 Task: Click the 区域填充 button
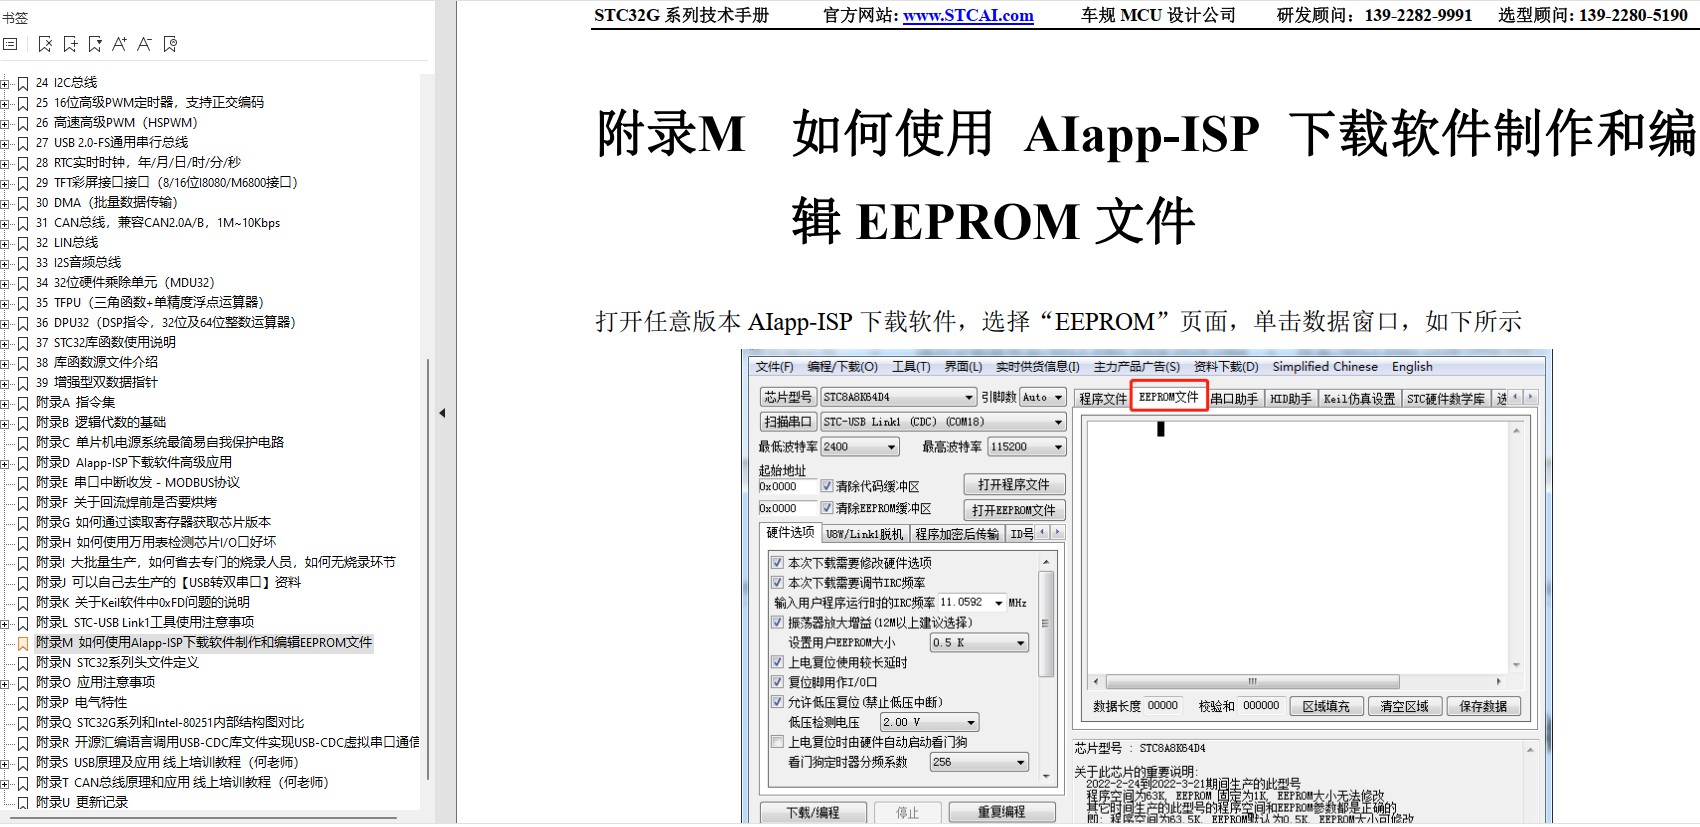click(1326, 706)
